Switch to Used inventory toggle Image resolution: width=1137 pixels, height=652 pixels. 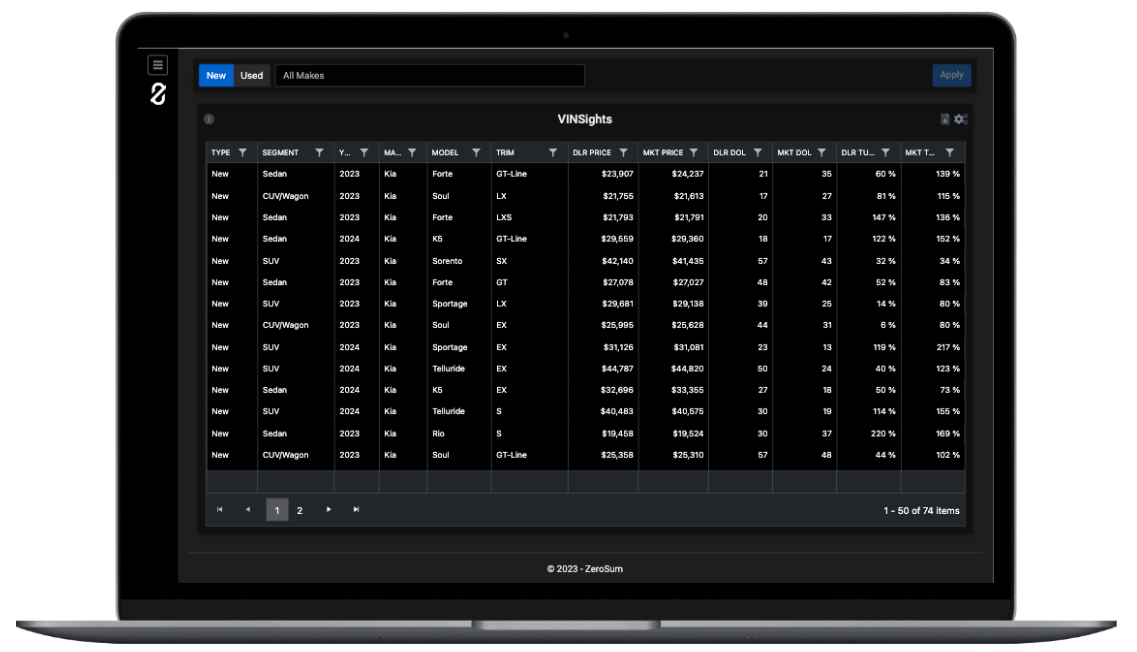252,75
